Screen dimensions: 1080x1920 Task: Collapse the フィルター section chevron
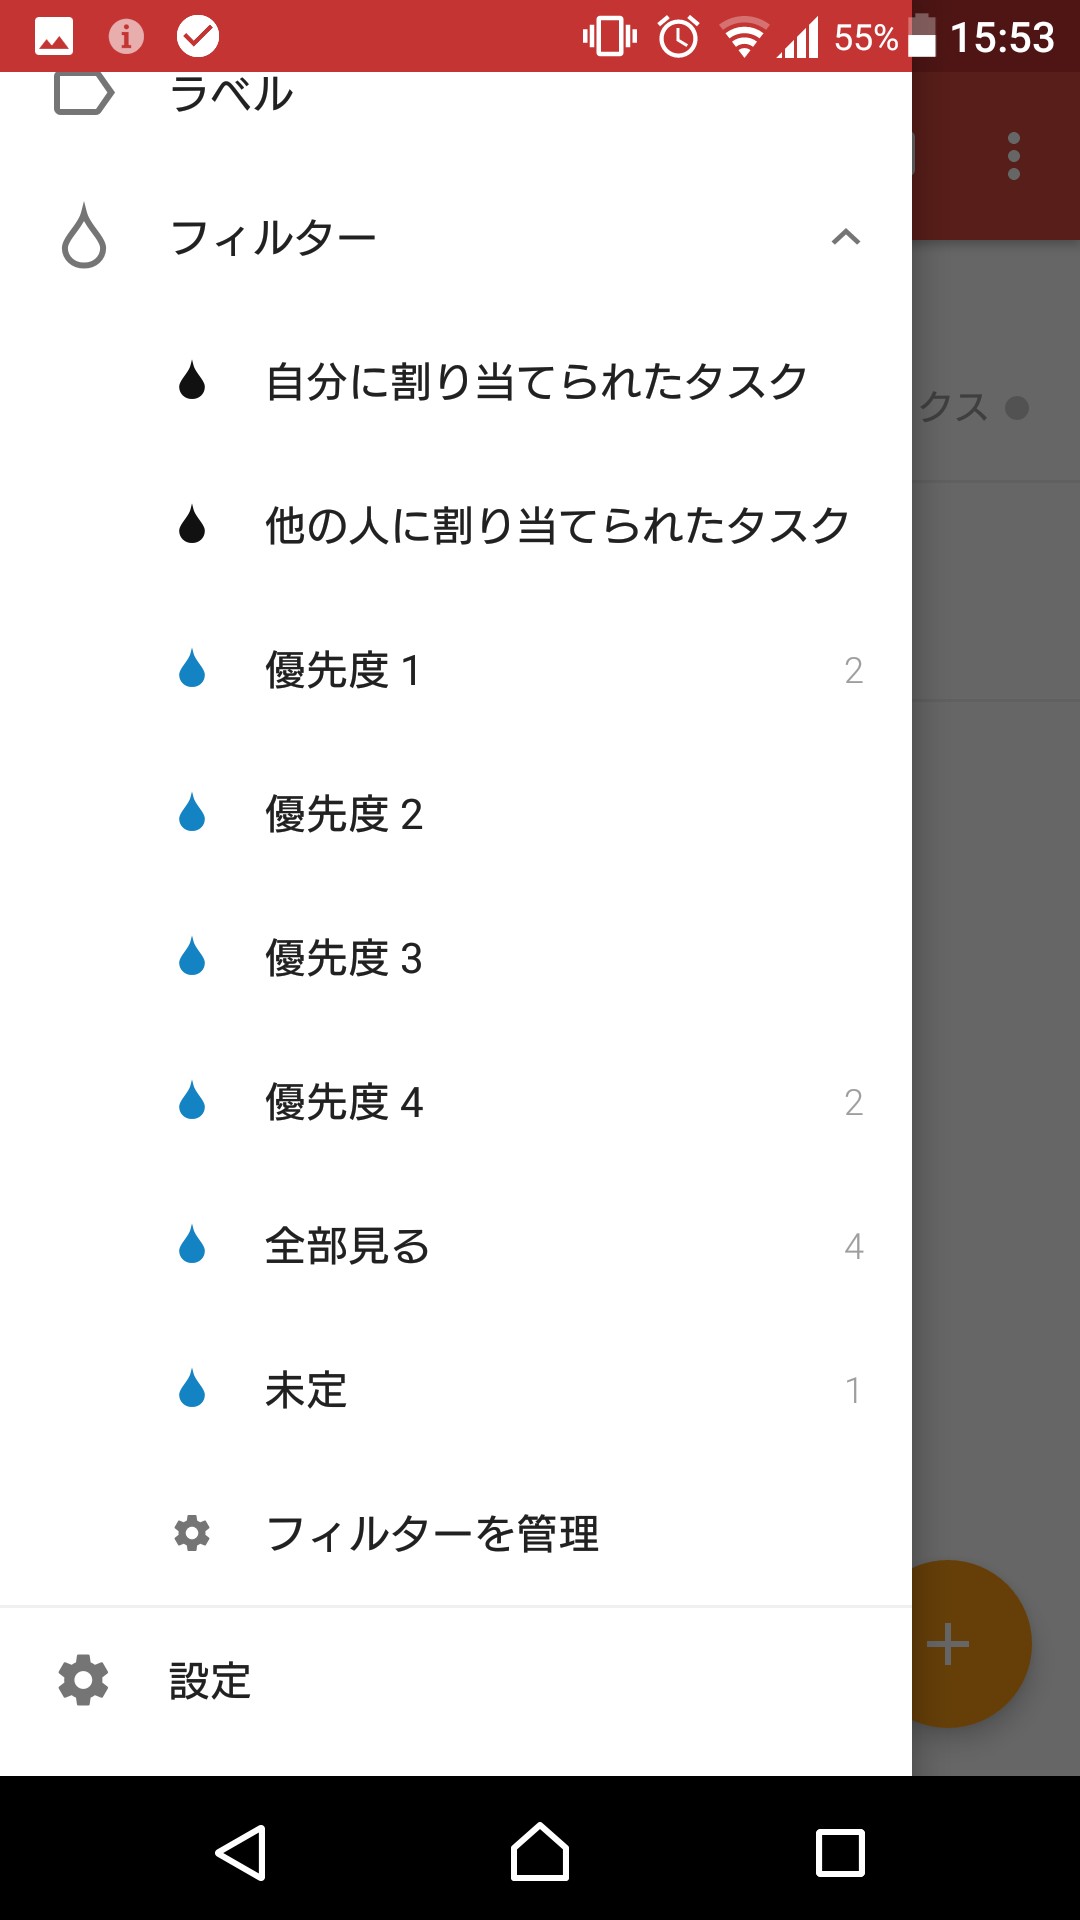[846, 237]
